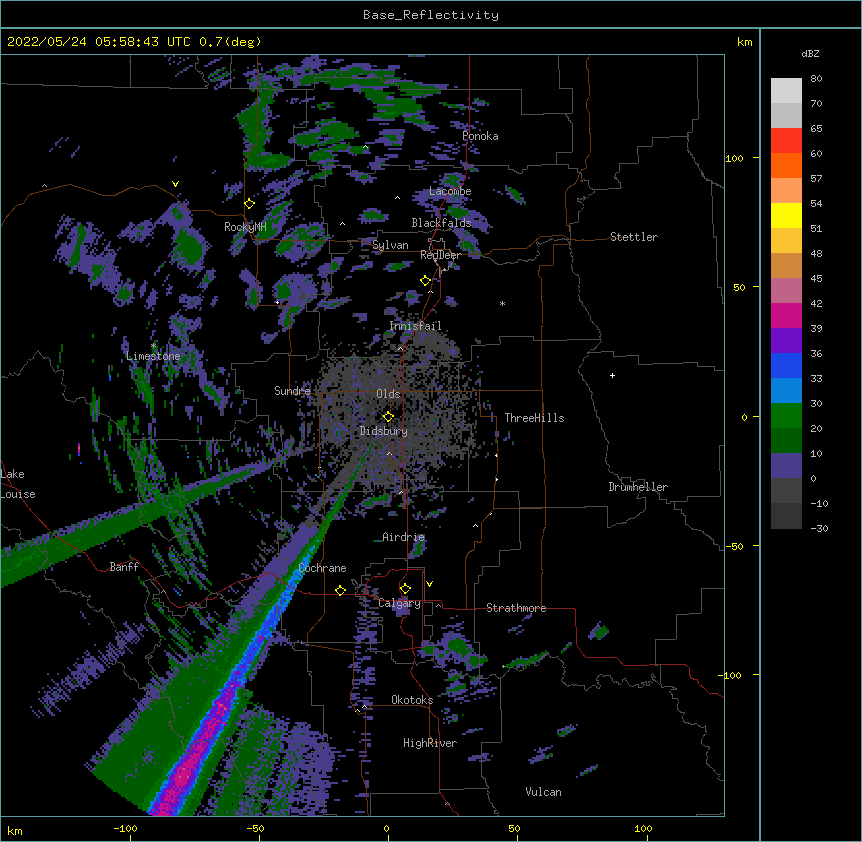Screen dimensions: 862x842
Task: Click the RockyMH label
Action: tap(245, 227)
